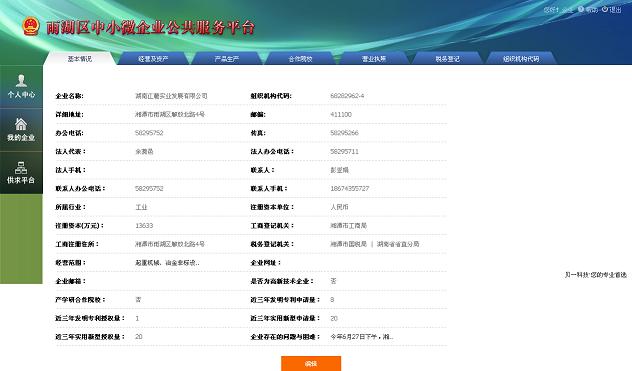The width and height of the screenshot is (632, 371).
Task: Click the fax number 58295266
Action: click(344, 133)
